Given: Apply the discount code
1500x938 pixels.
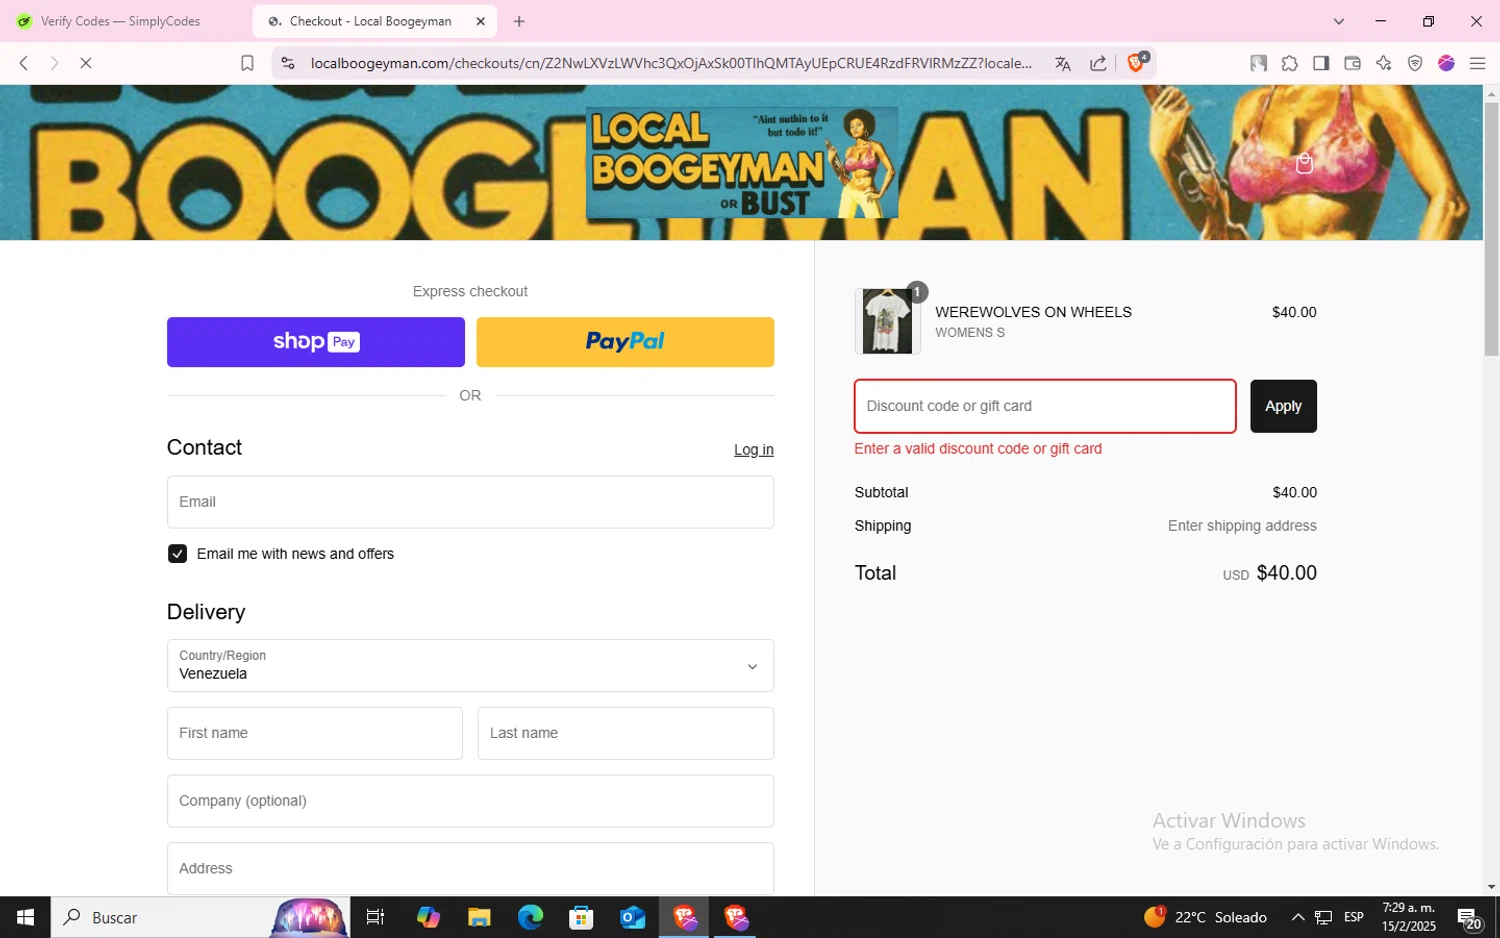Looking at the screenshot, I should tap(1283, 406).
